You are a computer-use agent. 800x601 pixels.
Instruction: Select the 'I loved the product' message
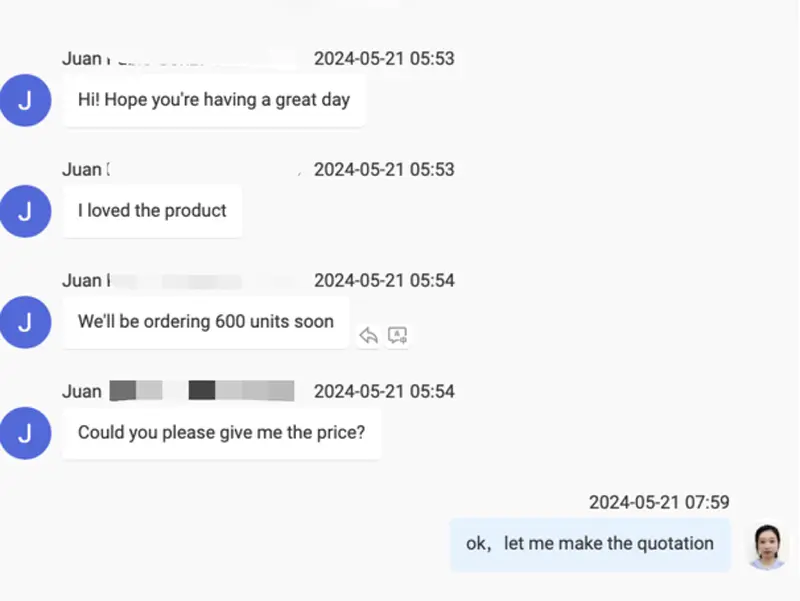point(152,211)
